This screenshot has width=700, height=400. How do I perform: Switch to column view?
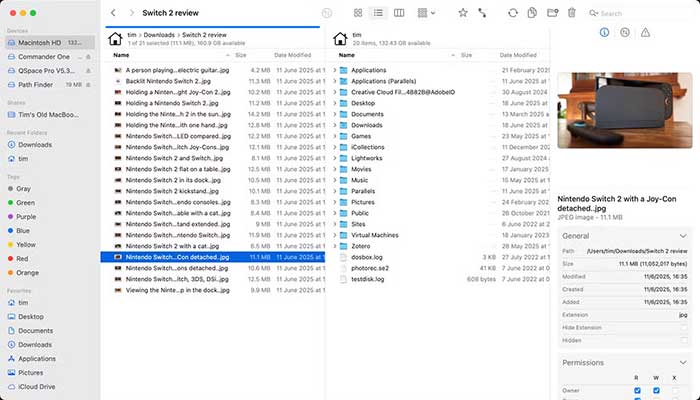(399, 13)
